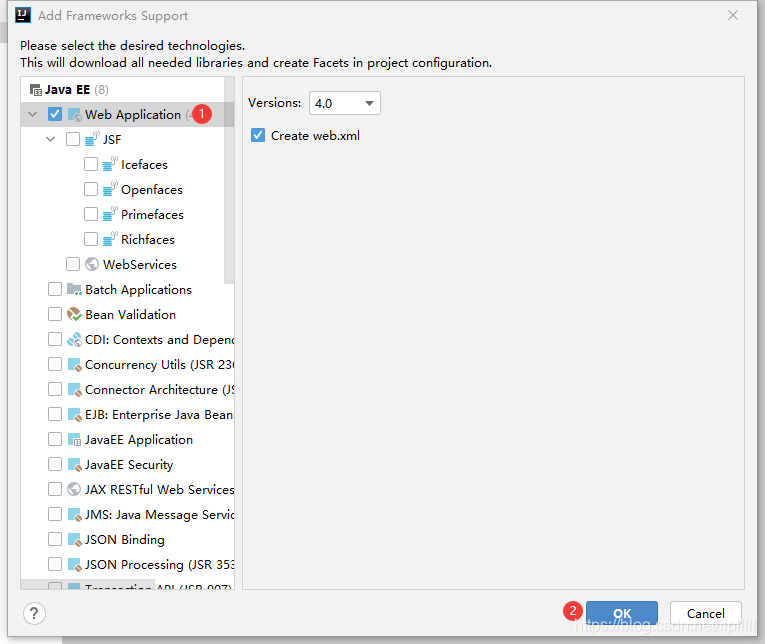Click the Web Application framework icon
The image size is (765, 644).
[x=74, y=115]
